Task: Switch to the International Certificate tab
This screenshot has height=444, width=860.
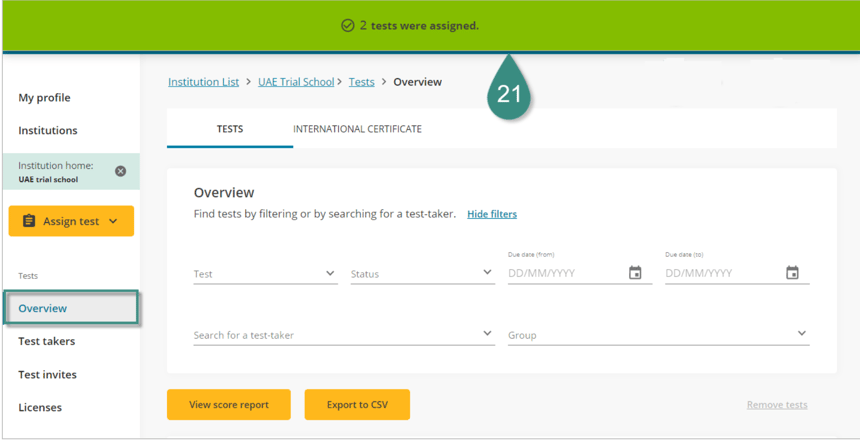Action: [357, 129]
